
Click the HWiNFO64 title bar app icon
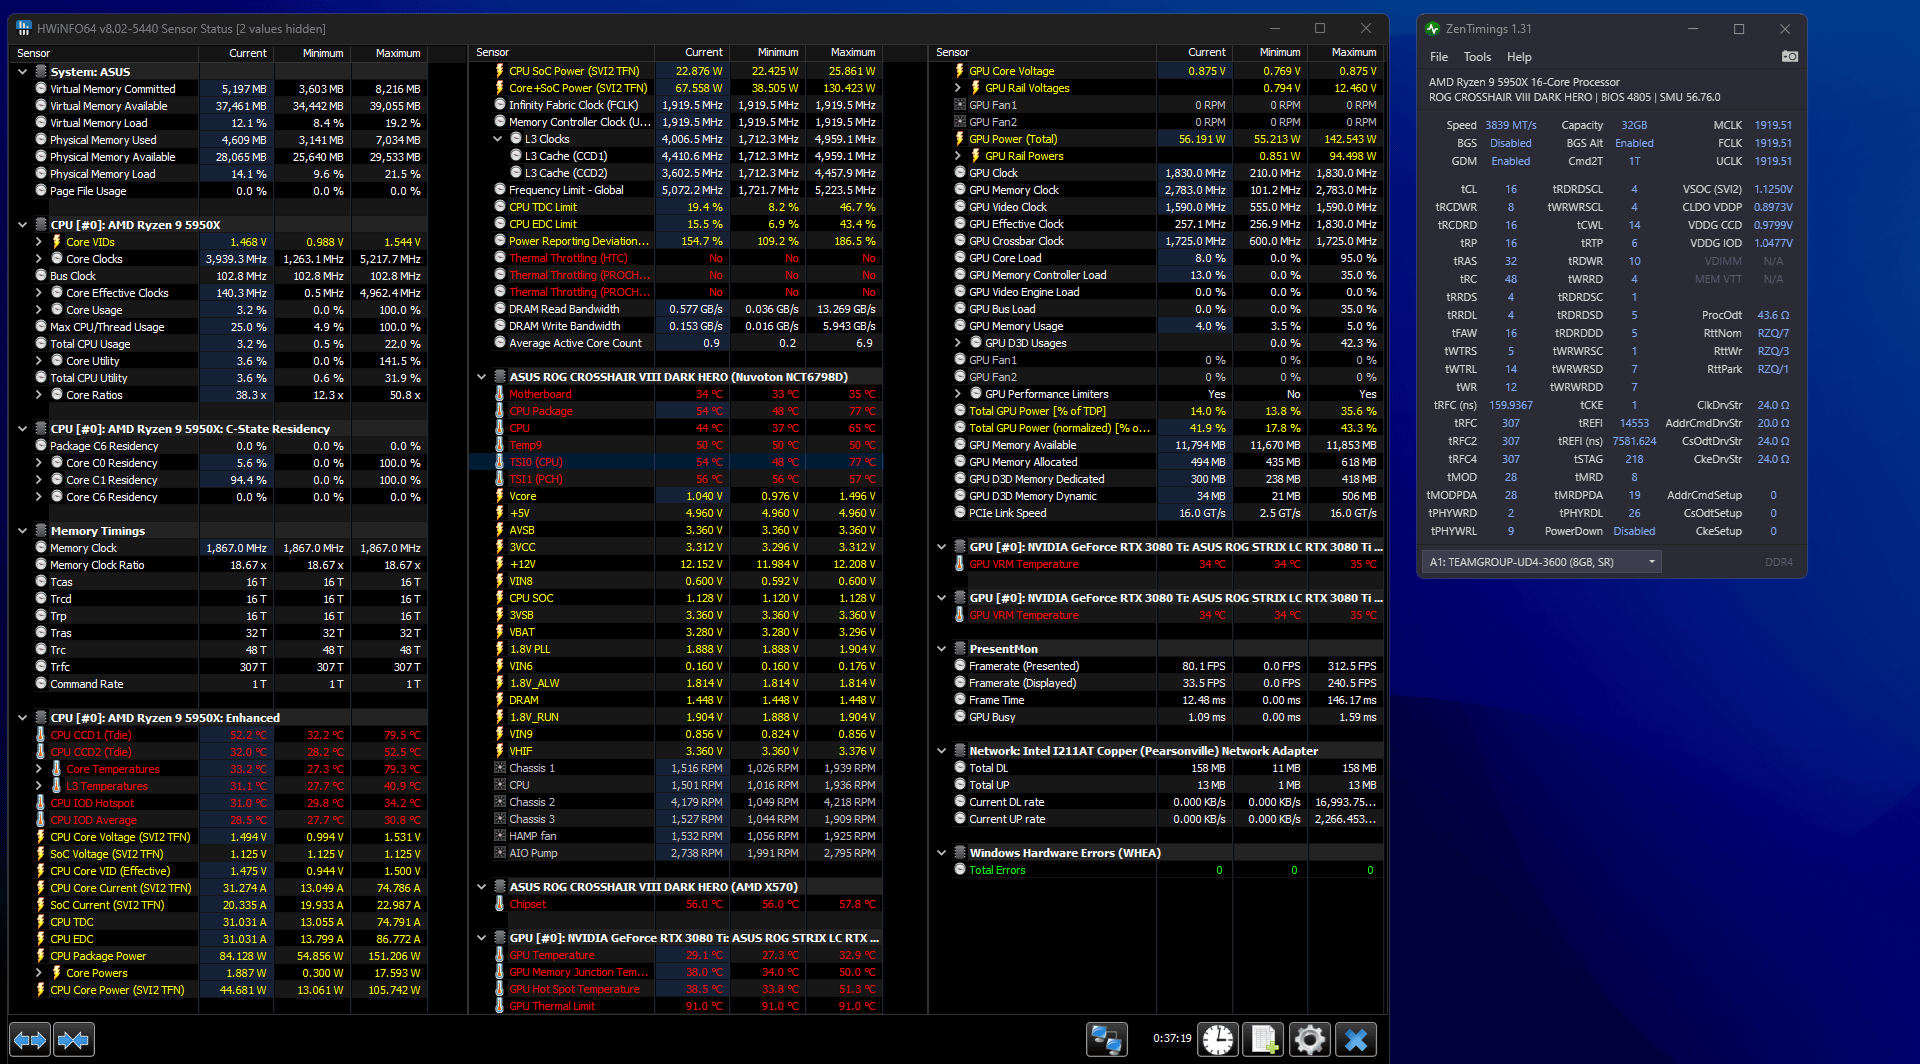[x=24, y=28]
